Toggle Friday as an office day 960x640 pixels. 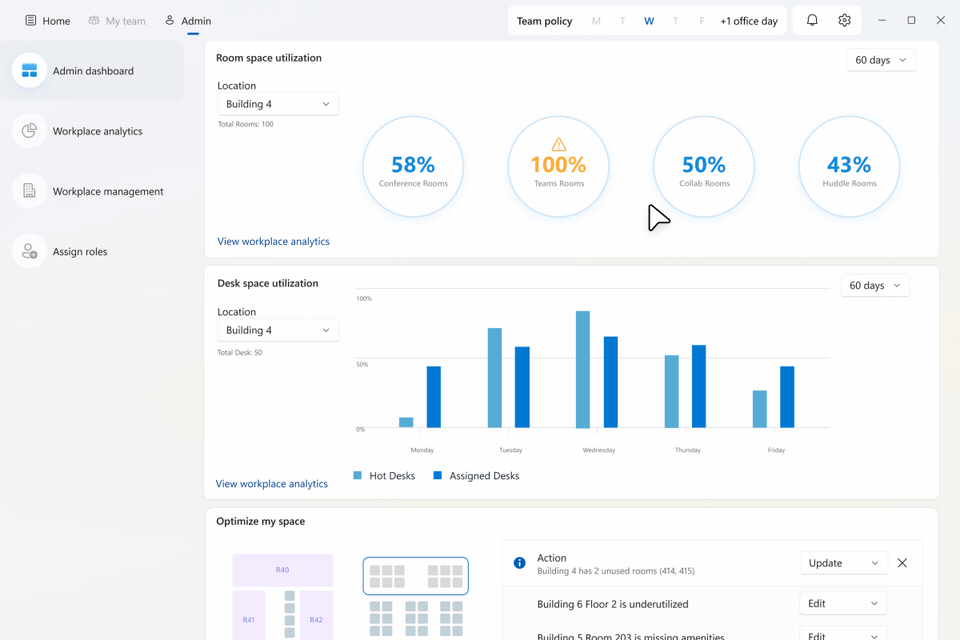(700, 20)
